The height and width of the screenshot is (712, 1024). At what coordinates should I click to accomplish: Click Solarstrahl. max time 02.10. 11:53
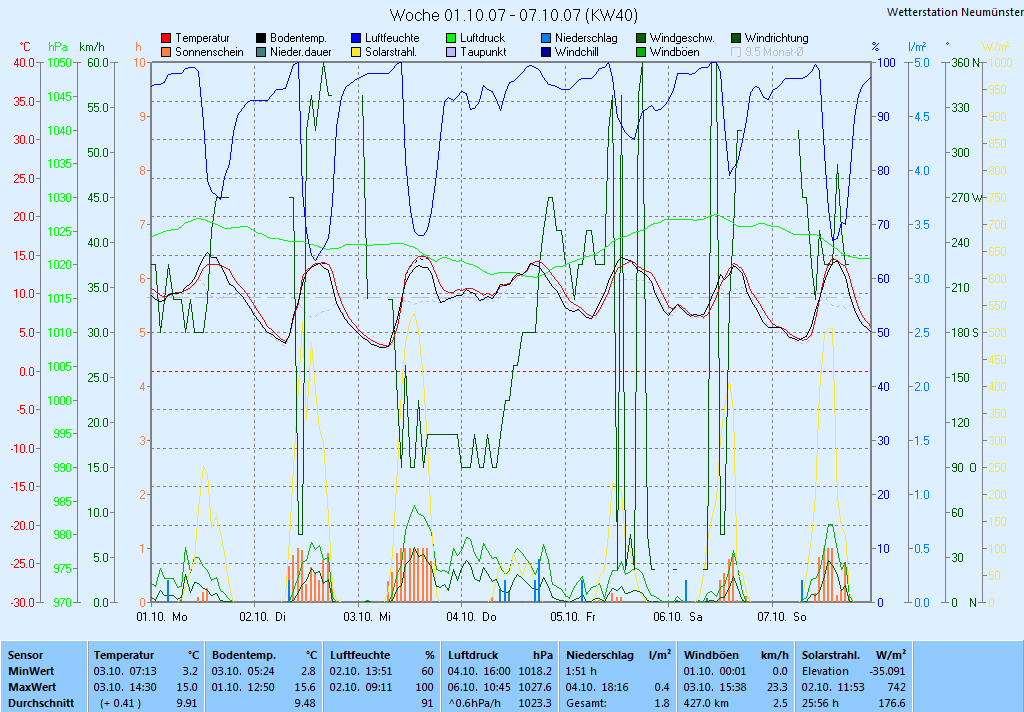click(833, 687)
